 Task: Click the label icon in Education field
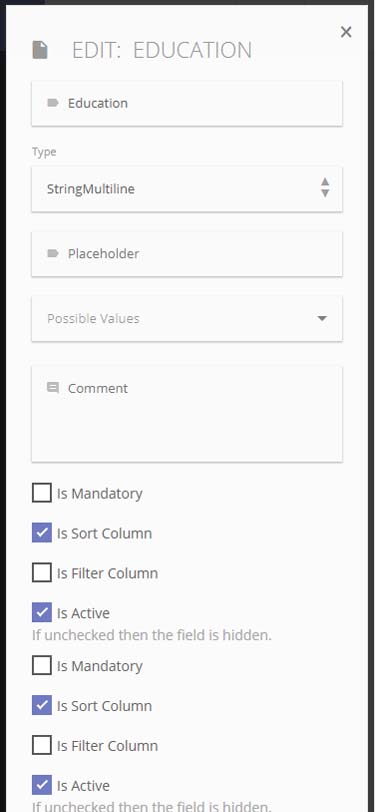[53, 103]
